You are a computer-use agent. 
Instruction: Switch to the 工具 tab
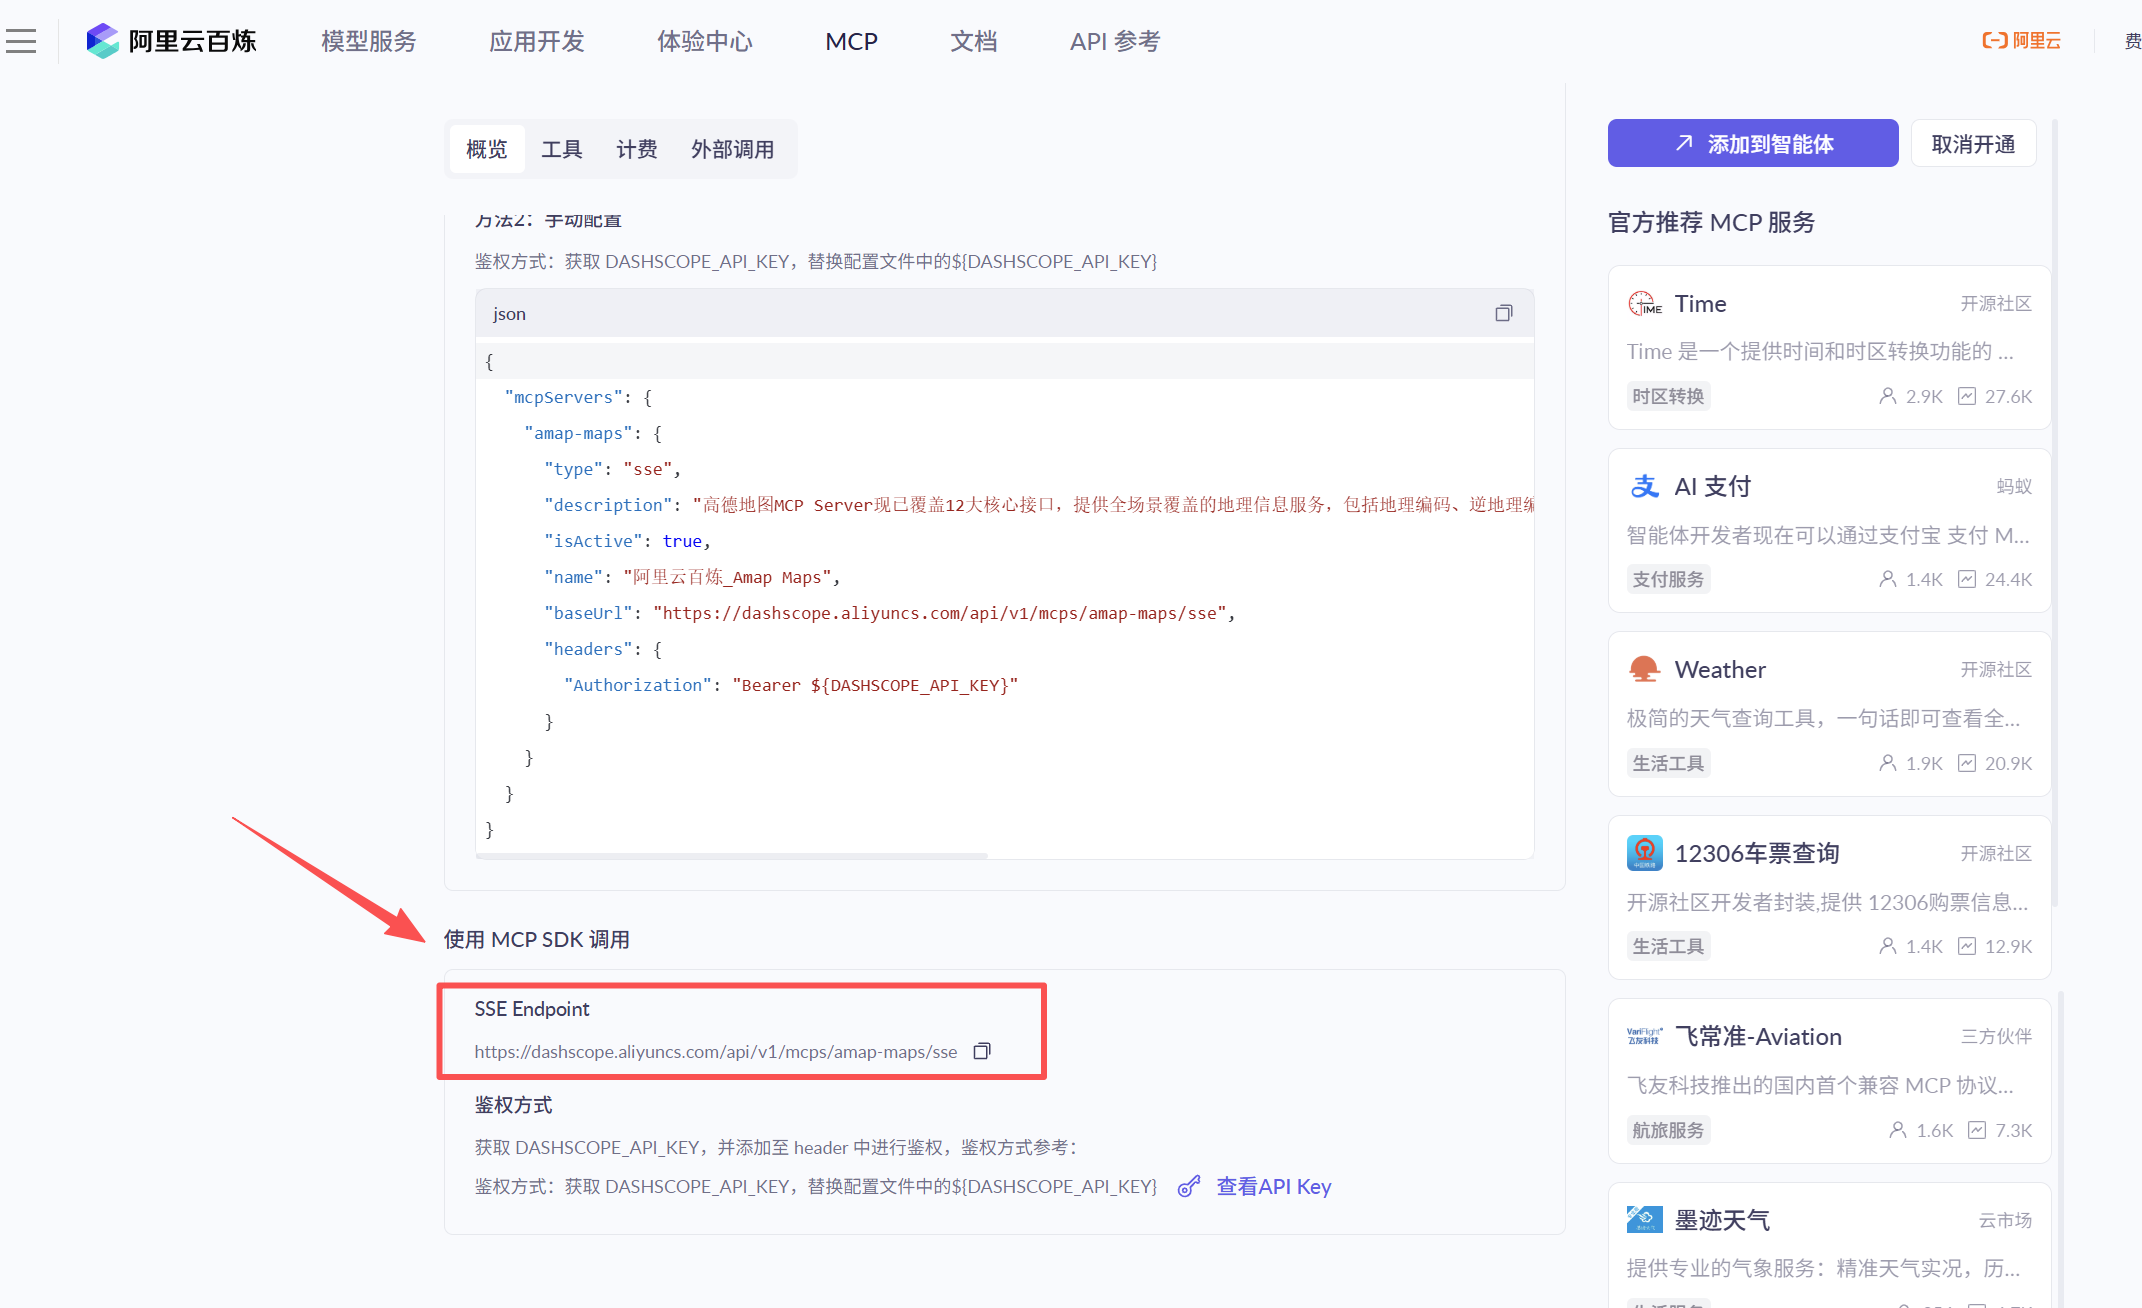(561, 149)
